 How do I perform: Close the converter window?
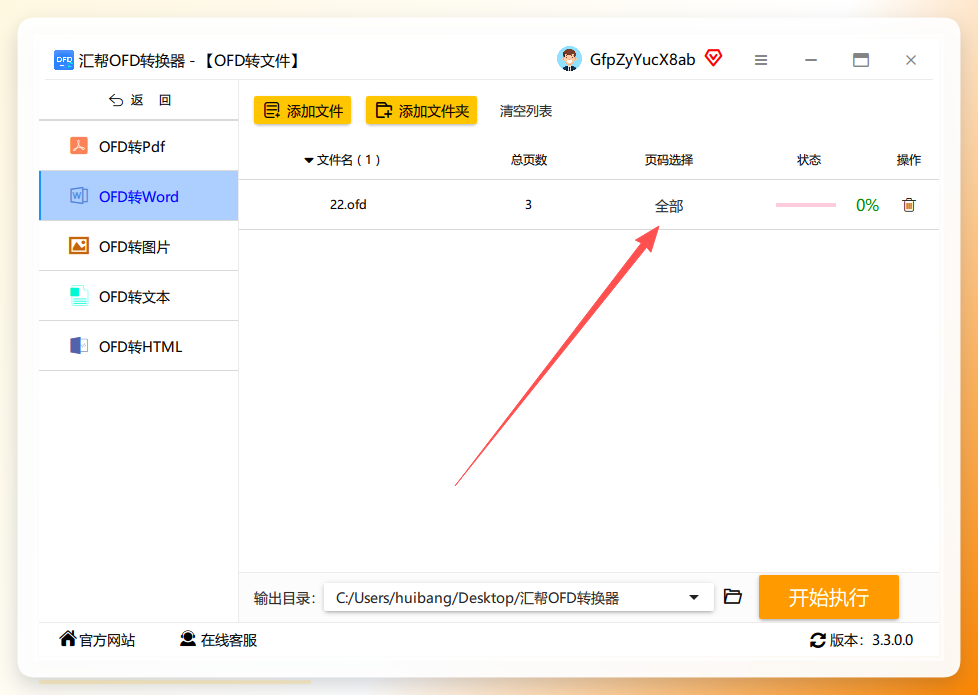911,60
